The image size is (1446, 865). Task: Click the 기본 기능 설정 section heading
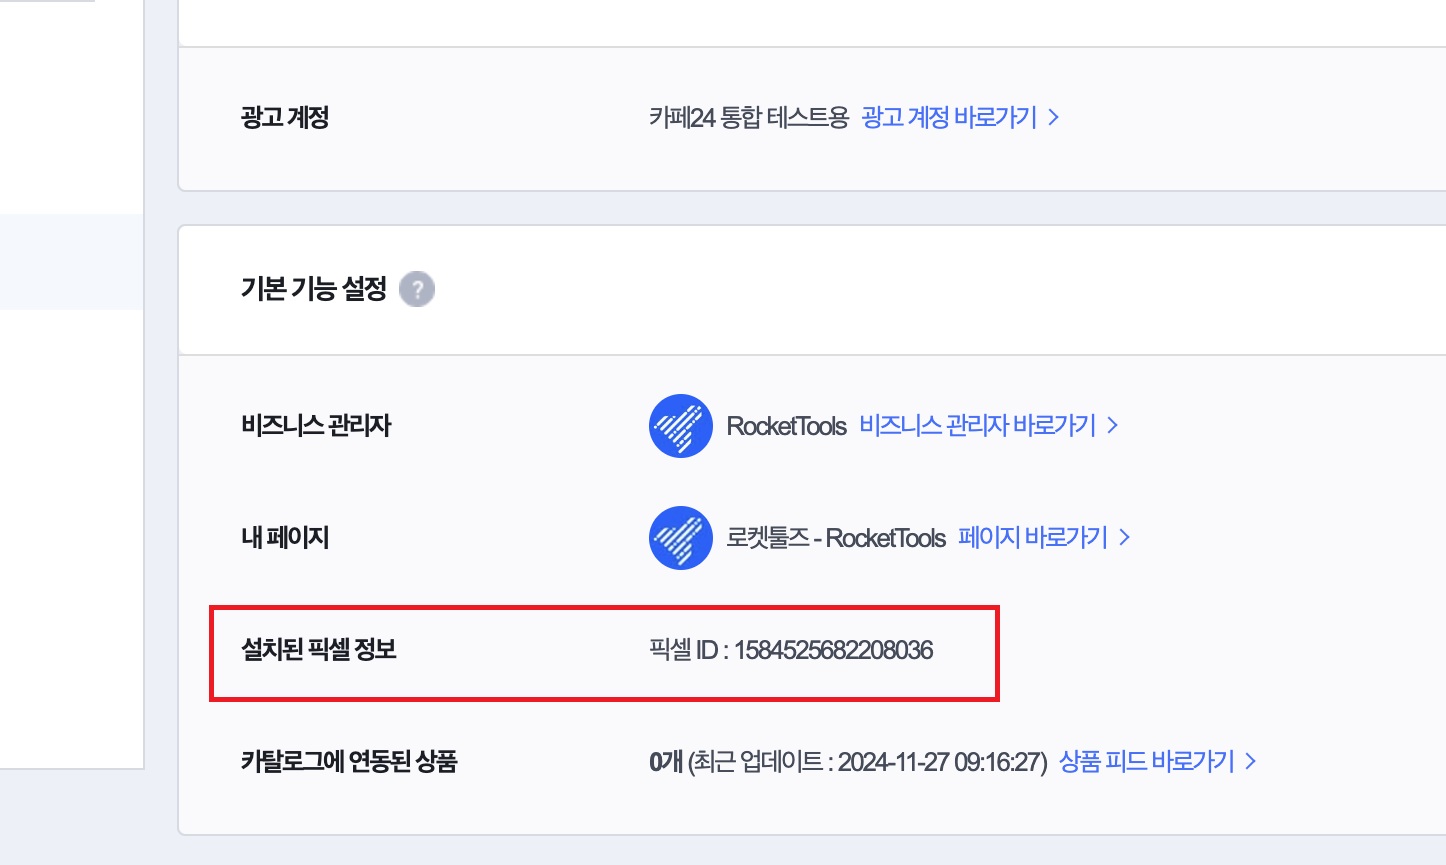pyautogui.click(x=313, y=289)
